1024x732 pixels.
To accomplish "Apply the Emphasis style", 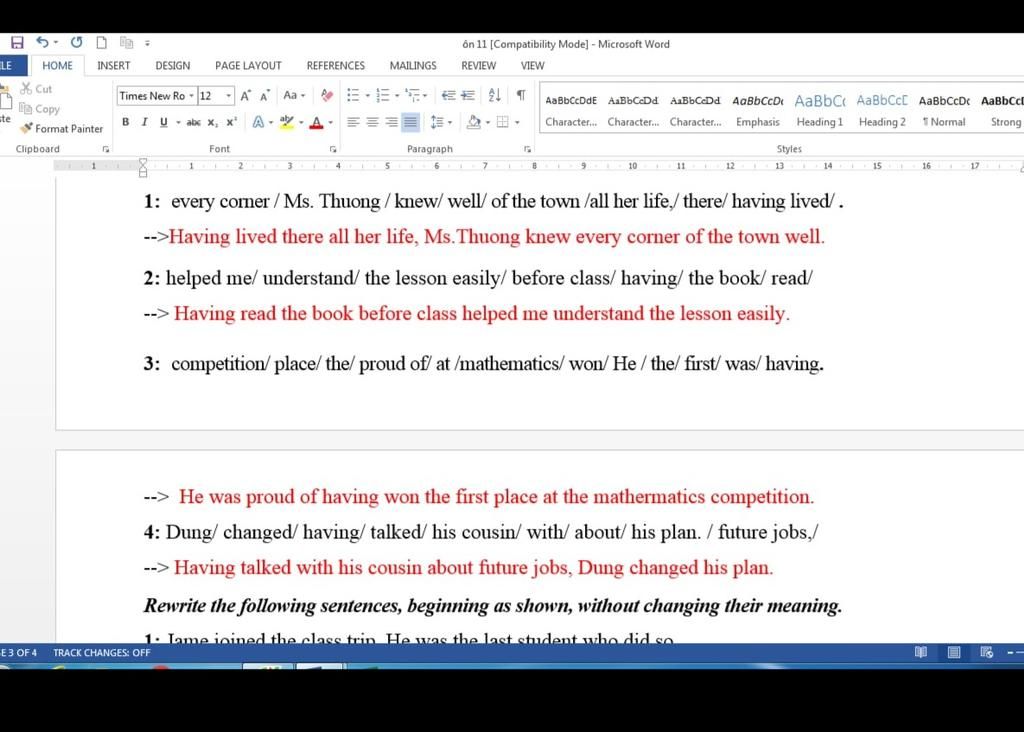I will pyautogui.click(x=758, y=110).
